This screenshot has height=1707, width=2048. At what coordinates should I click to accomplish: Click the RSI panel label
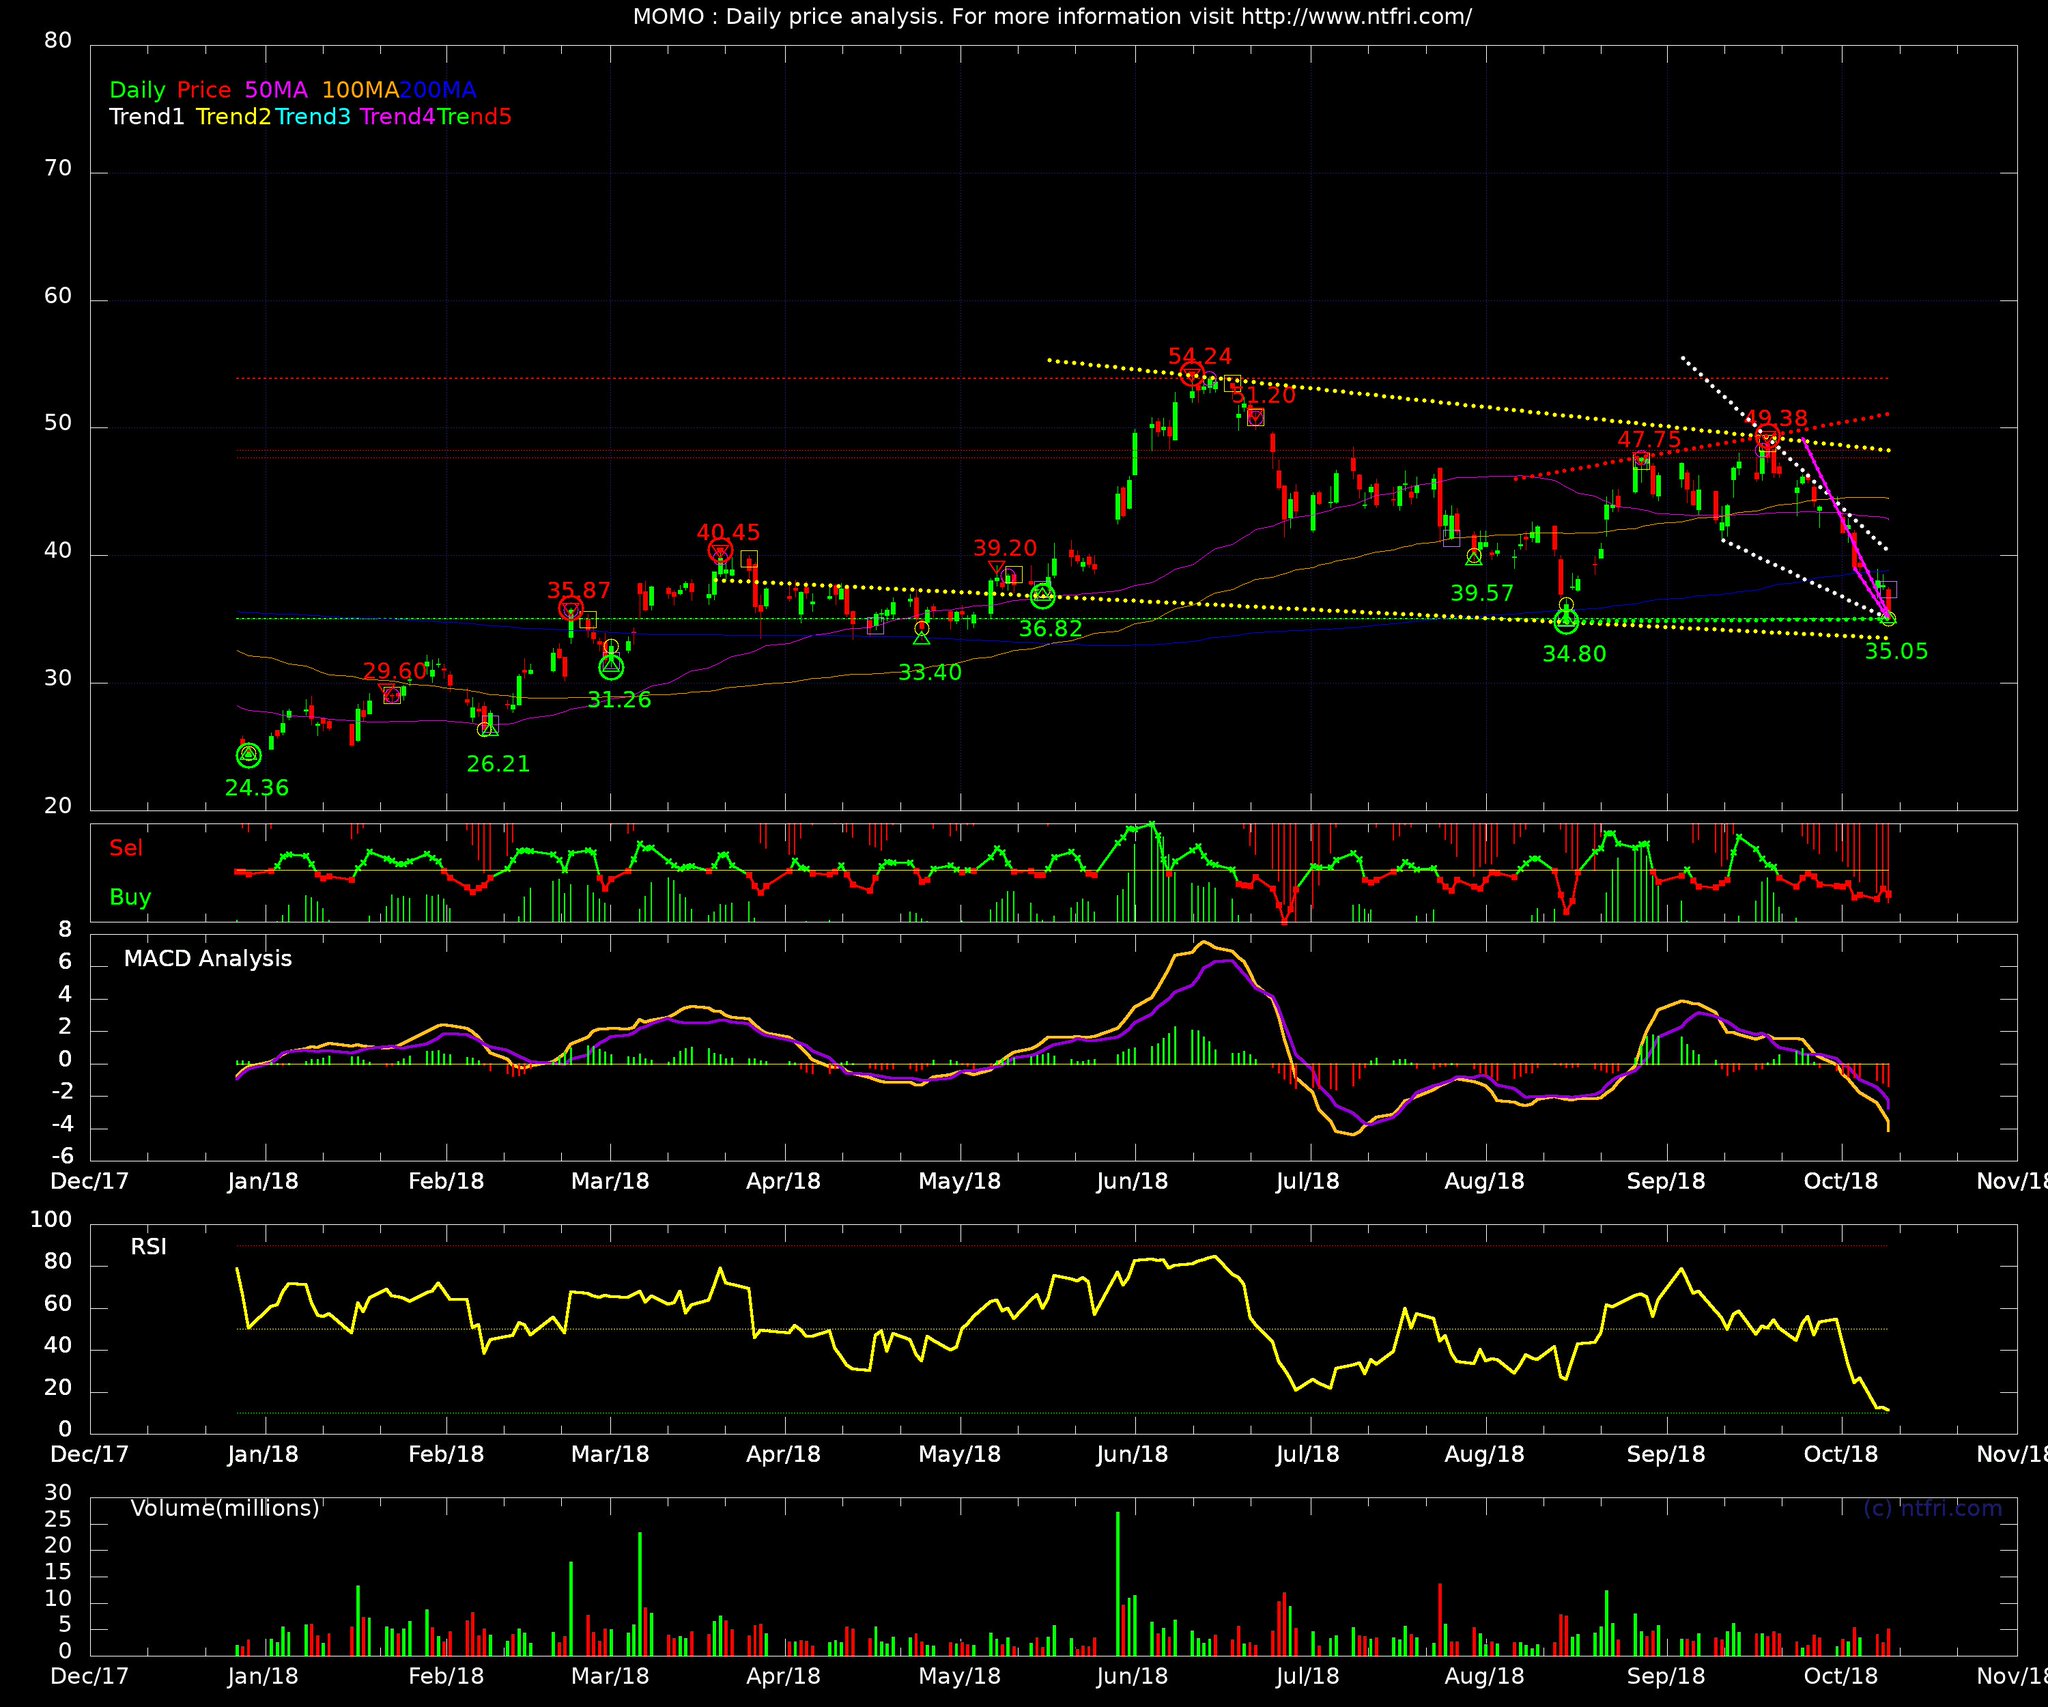point(149,1246)
